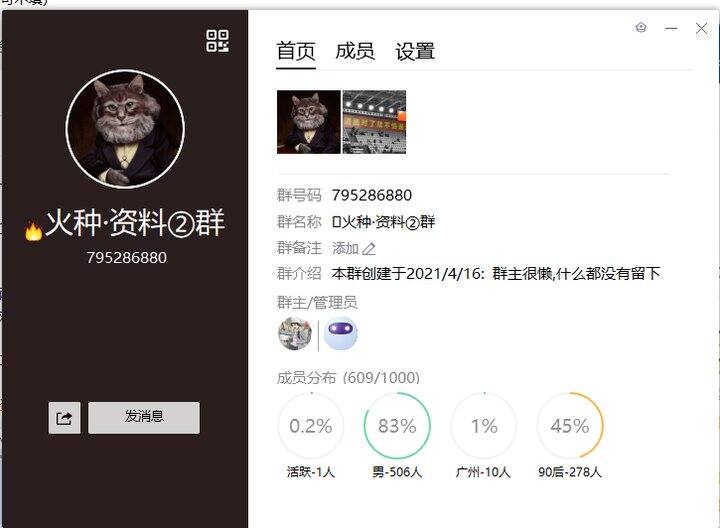Screen dimensions: 720x528
Task: Click the 83% male members ring
Action: pos(397,425)
